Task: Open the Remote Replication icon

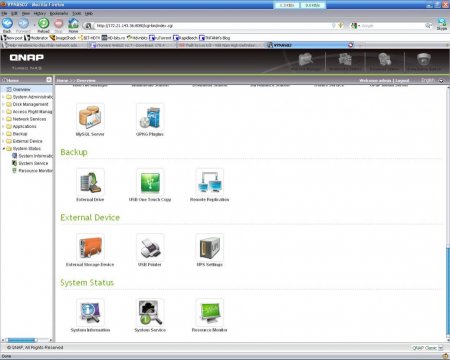Action: click(x=210, y=182)
